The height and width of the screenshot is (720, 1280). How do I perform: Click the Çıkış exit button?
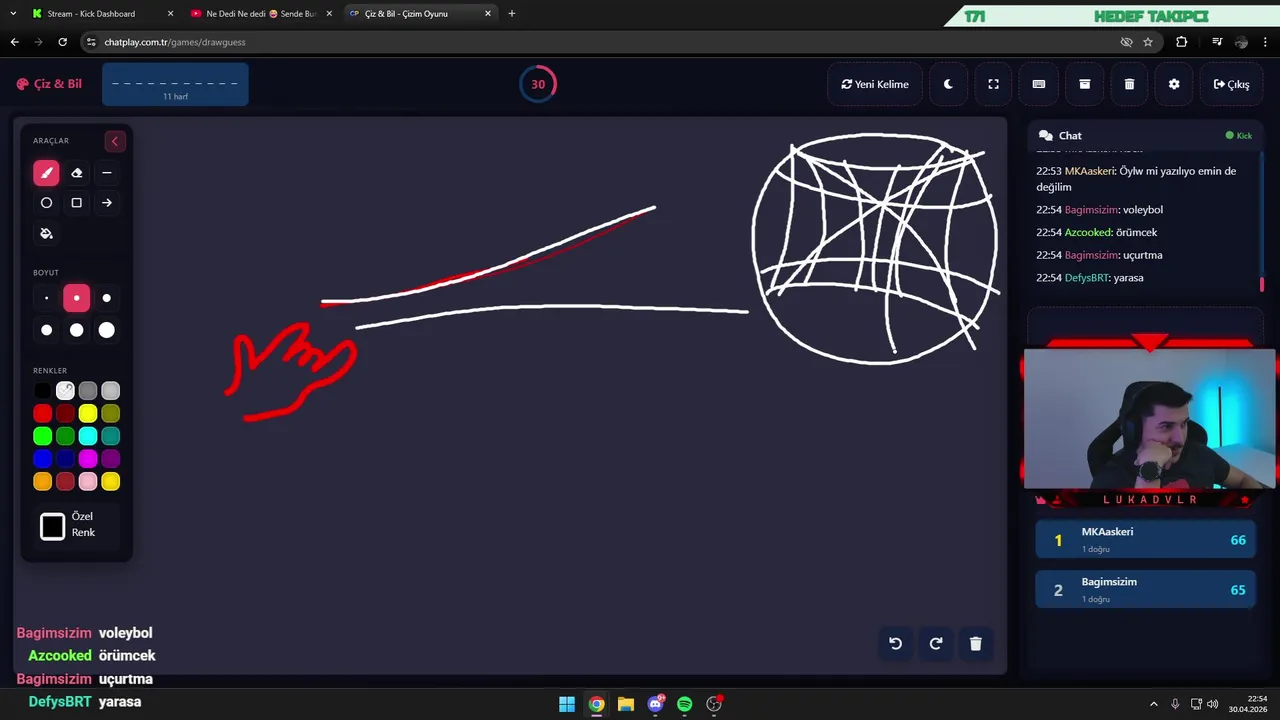(1231, 84)
